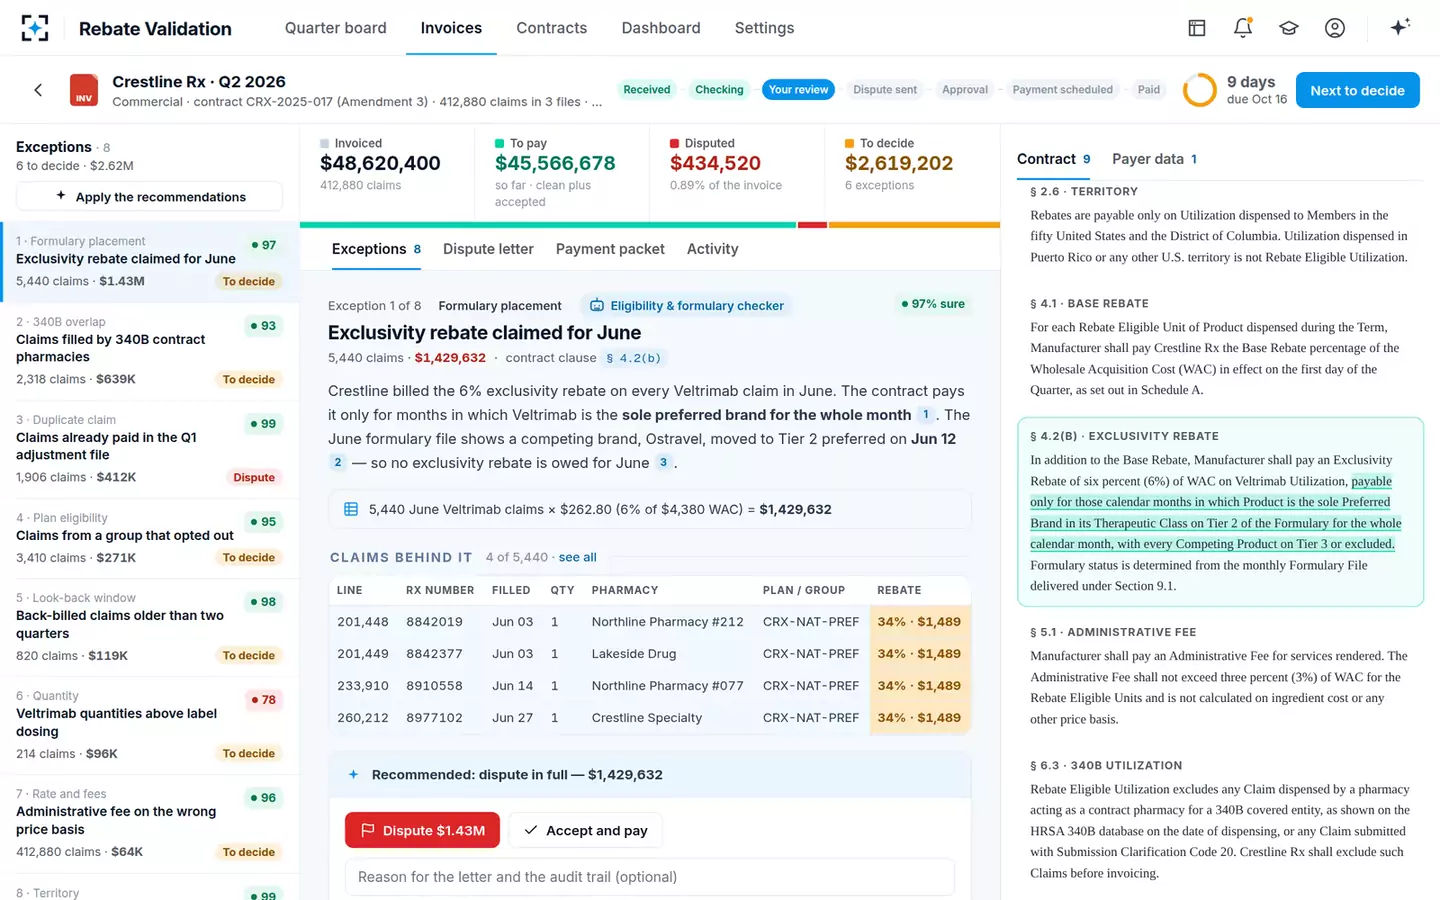The image size is (1440, 900).
Task: Open the Quarter board menu
Action: [x=335, y=28]
